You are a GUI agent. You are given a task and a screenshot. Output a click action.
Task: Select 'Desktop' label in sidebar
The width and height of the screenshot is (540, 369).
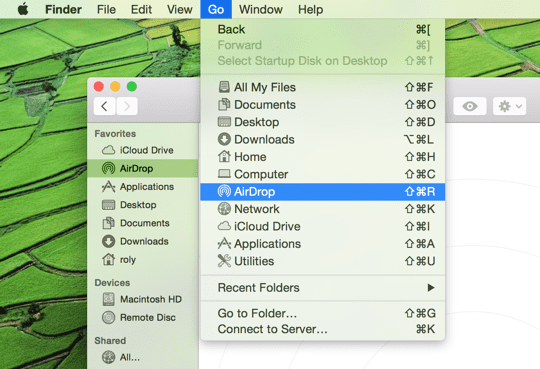(138, 205)
